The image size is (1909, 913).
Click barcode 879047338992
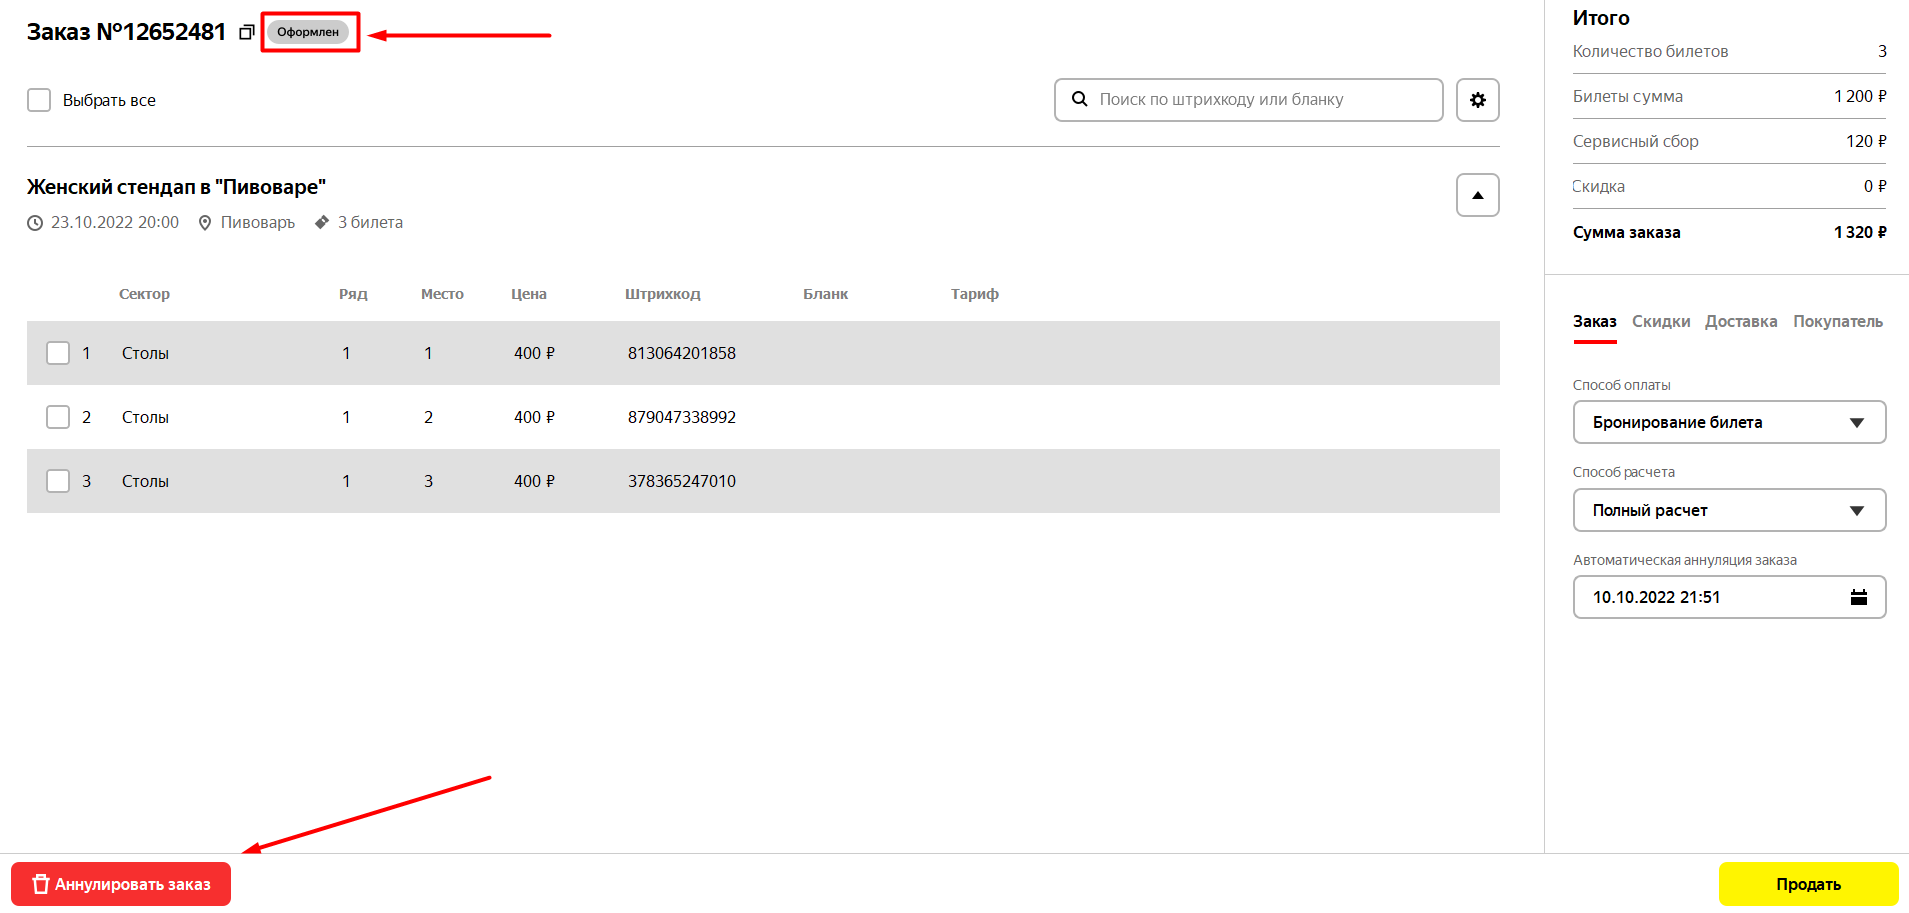click(x=682, y=417)
